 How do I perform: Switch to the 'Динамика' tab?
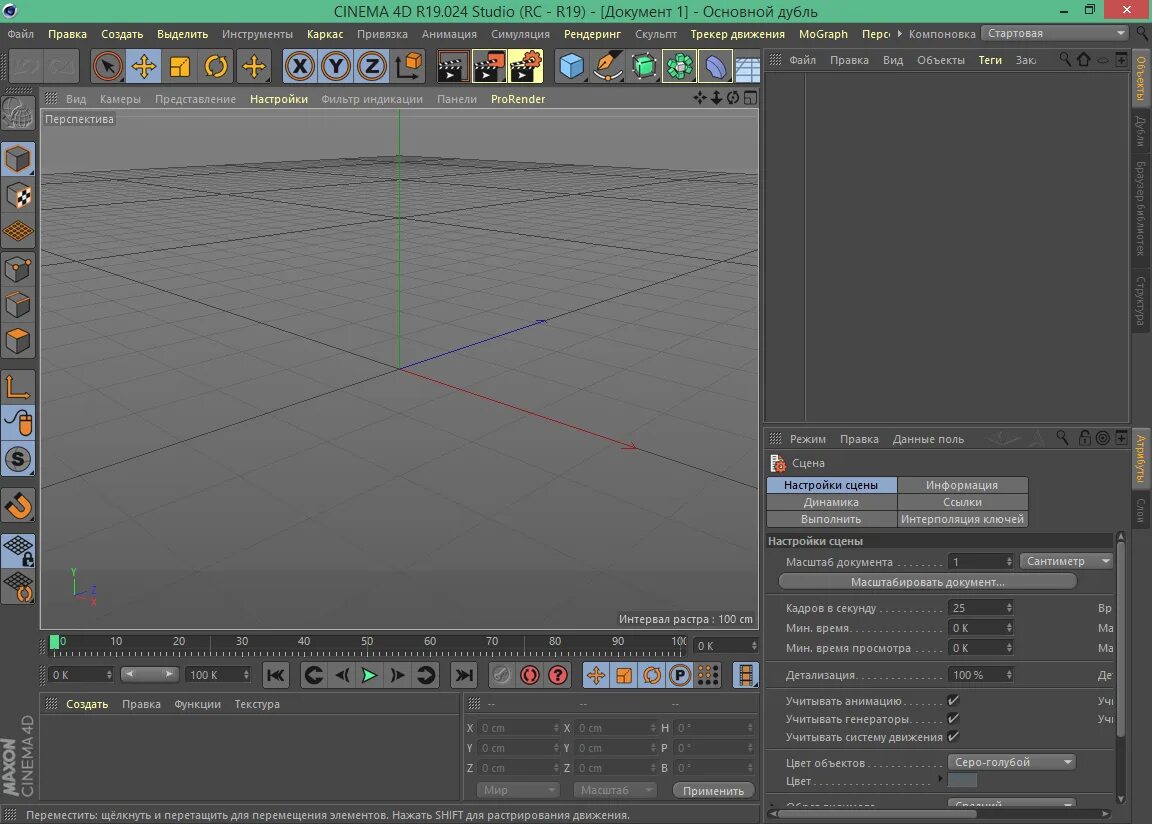pyautogui.click(x=831, y=502)
